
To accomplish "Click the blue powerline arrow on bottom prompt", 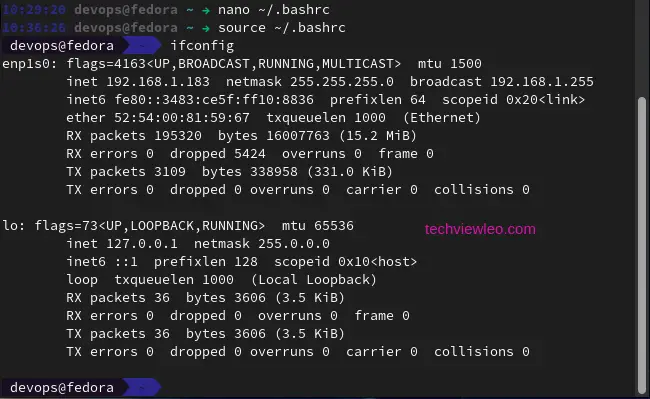I will point(141,387).
